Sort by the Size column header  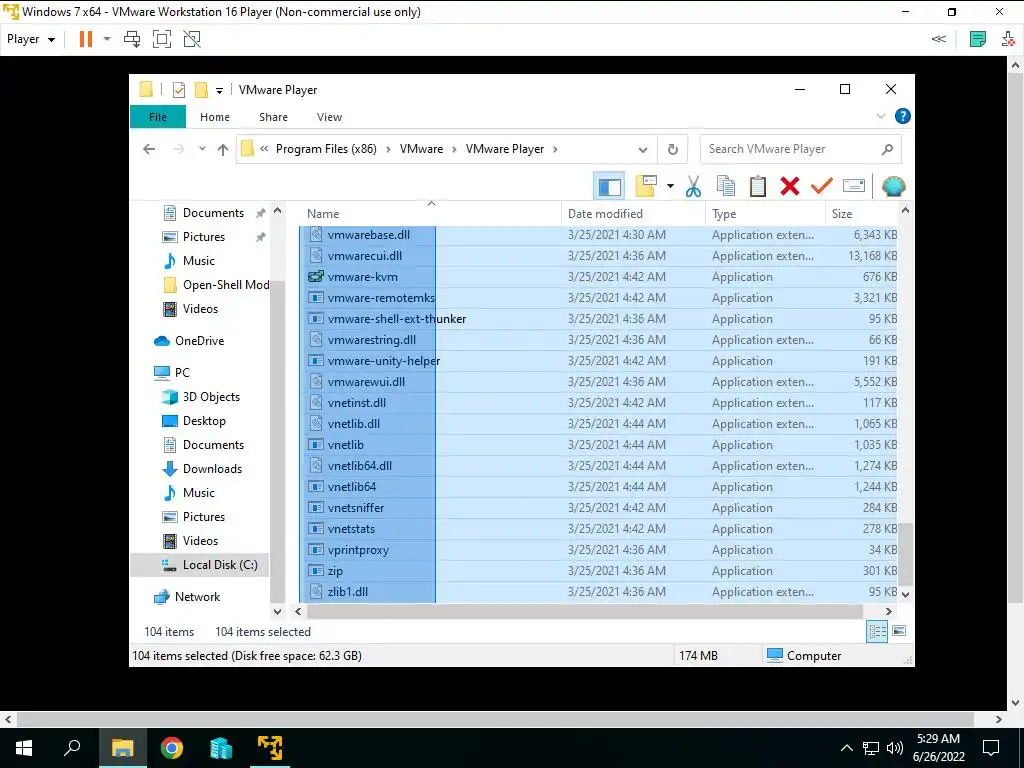(x=861, y=214)
